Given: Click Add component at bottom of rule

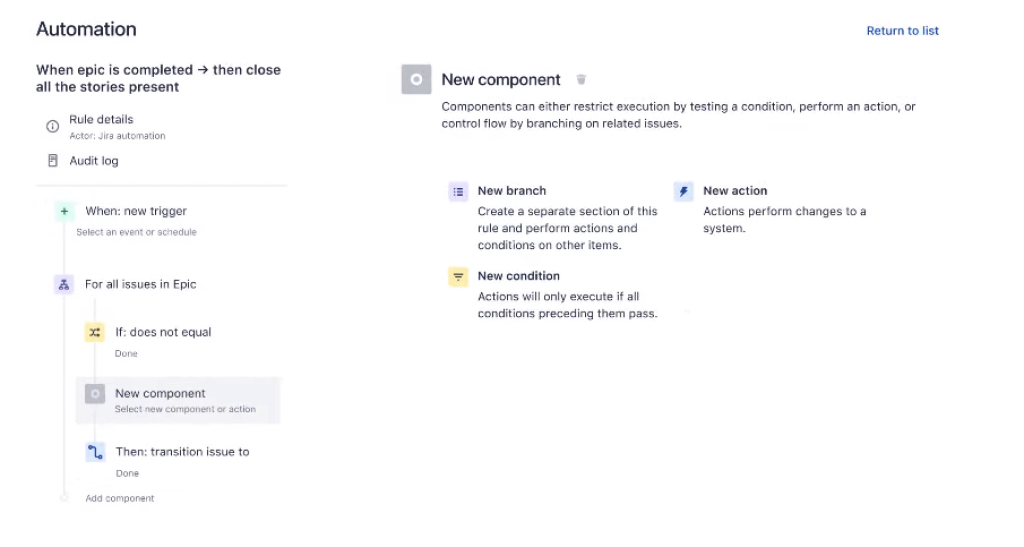Looking at the screenshot, I should (120, 498).
